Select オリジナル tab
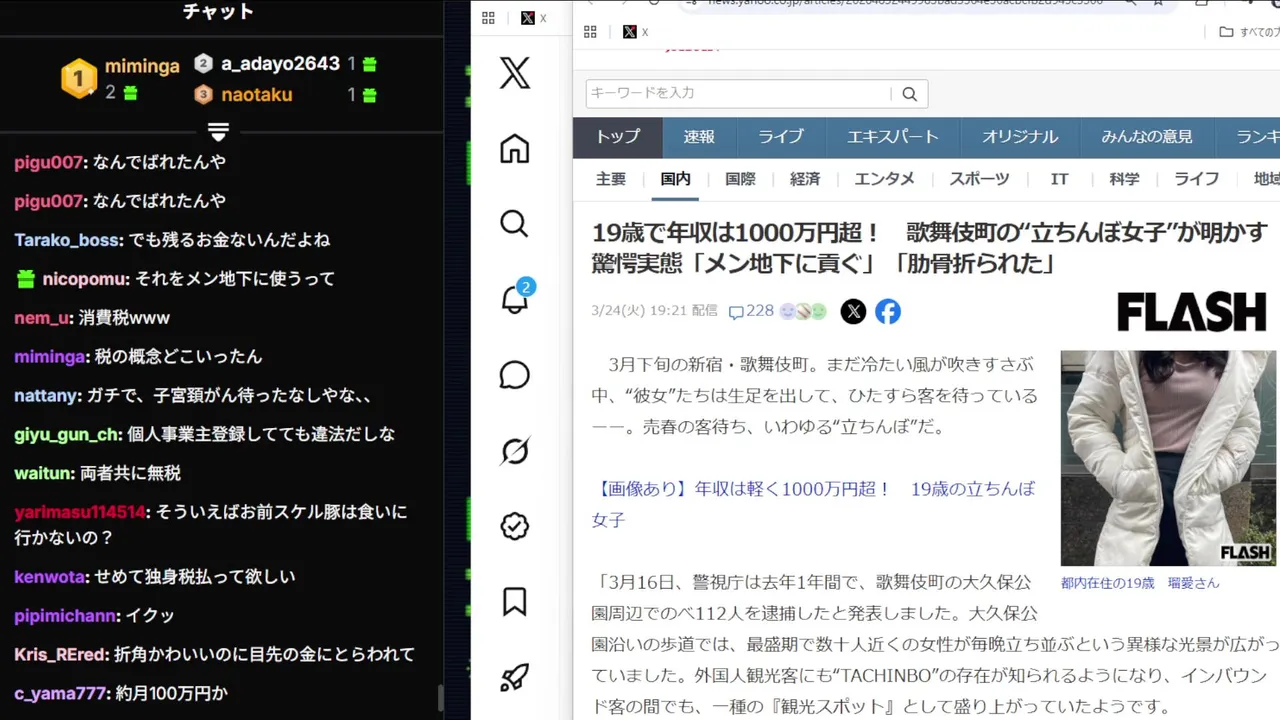 (x=1020, y=137)
